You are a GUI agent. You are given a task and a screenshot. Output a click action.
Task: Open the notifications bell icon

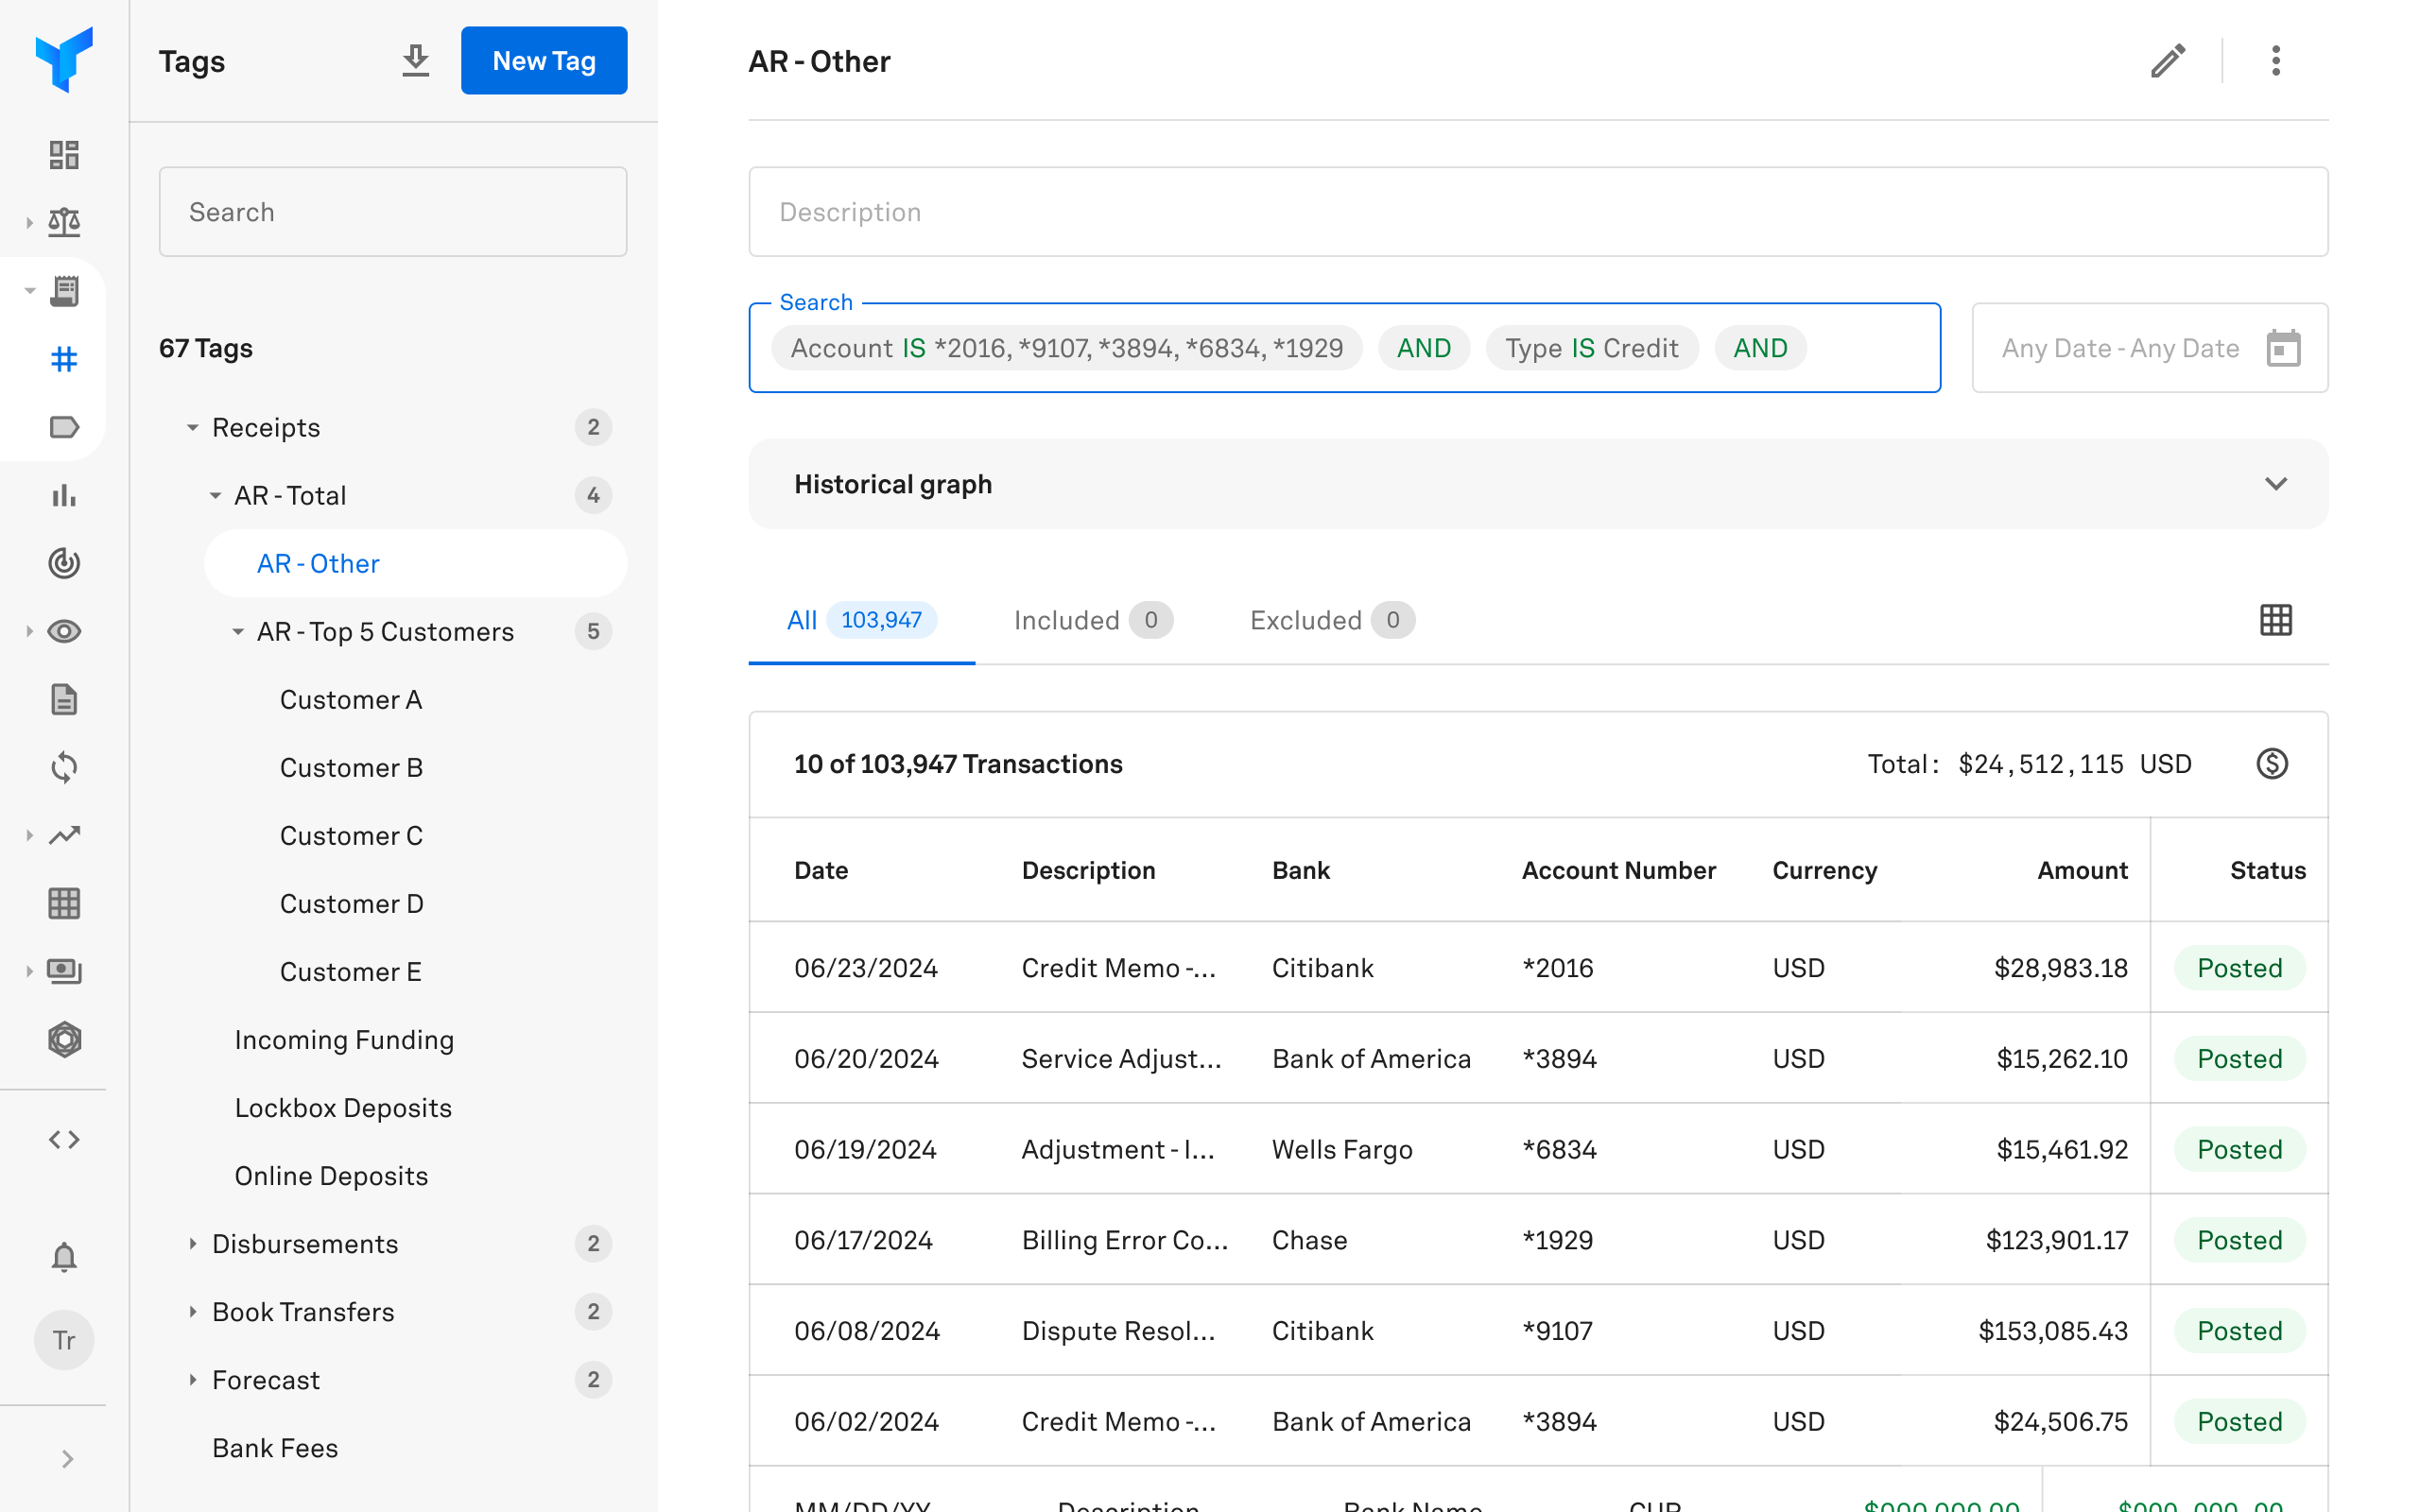click(x=64, y=1256)
